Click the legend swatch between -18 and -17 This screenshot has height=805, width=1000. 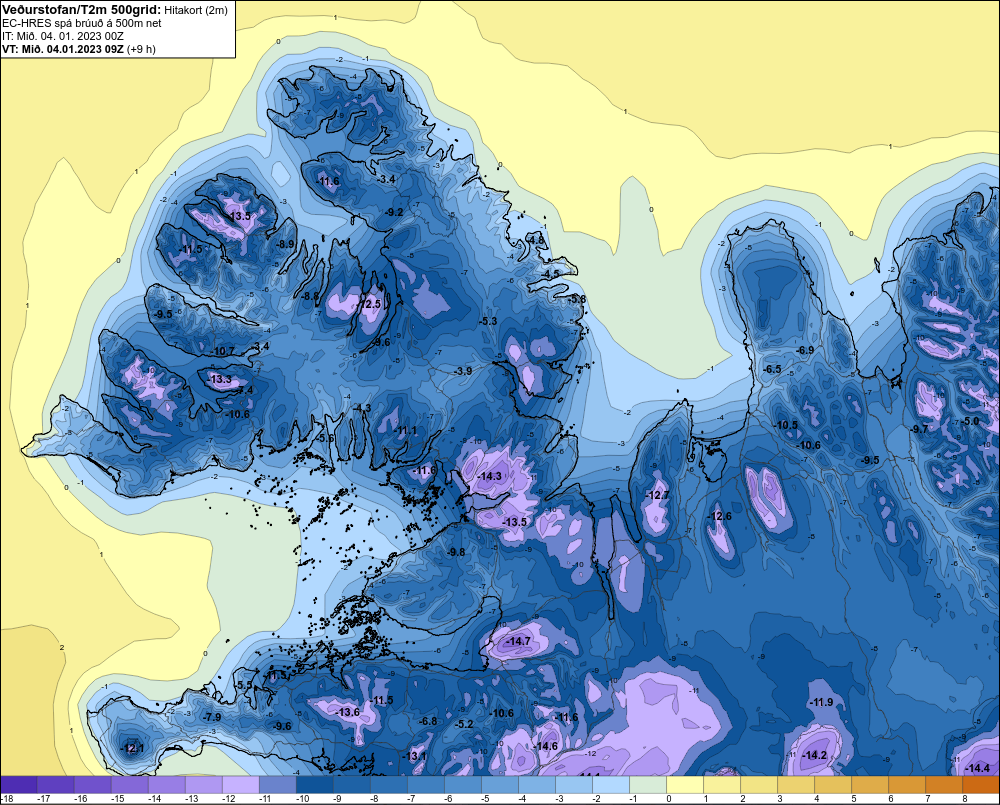[x=18, y=784]
